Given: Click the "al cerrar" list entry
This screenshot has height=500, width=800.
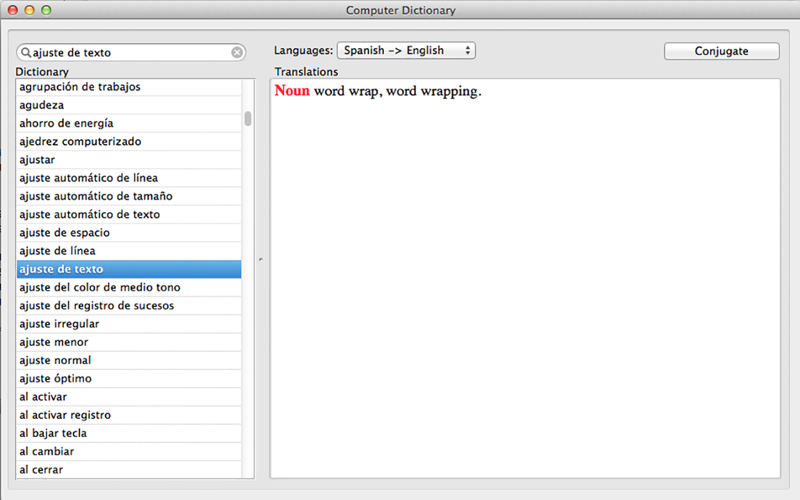Looking at the screenshot, I should [x=129, y=470].
